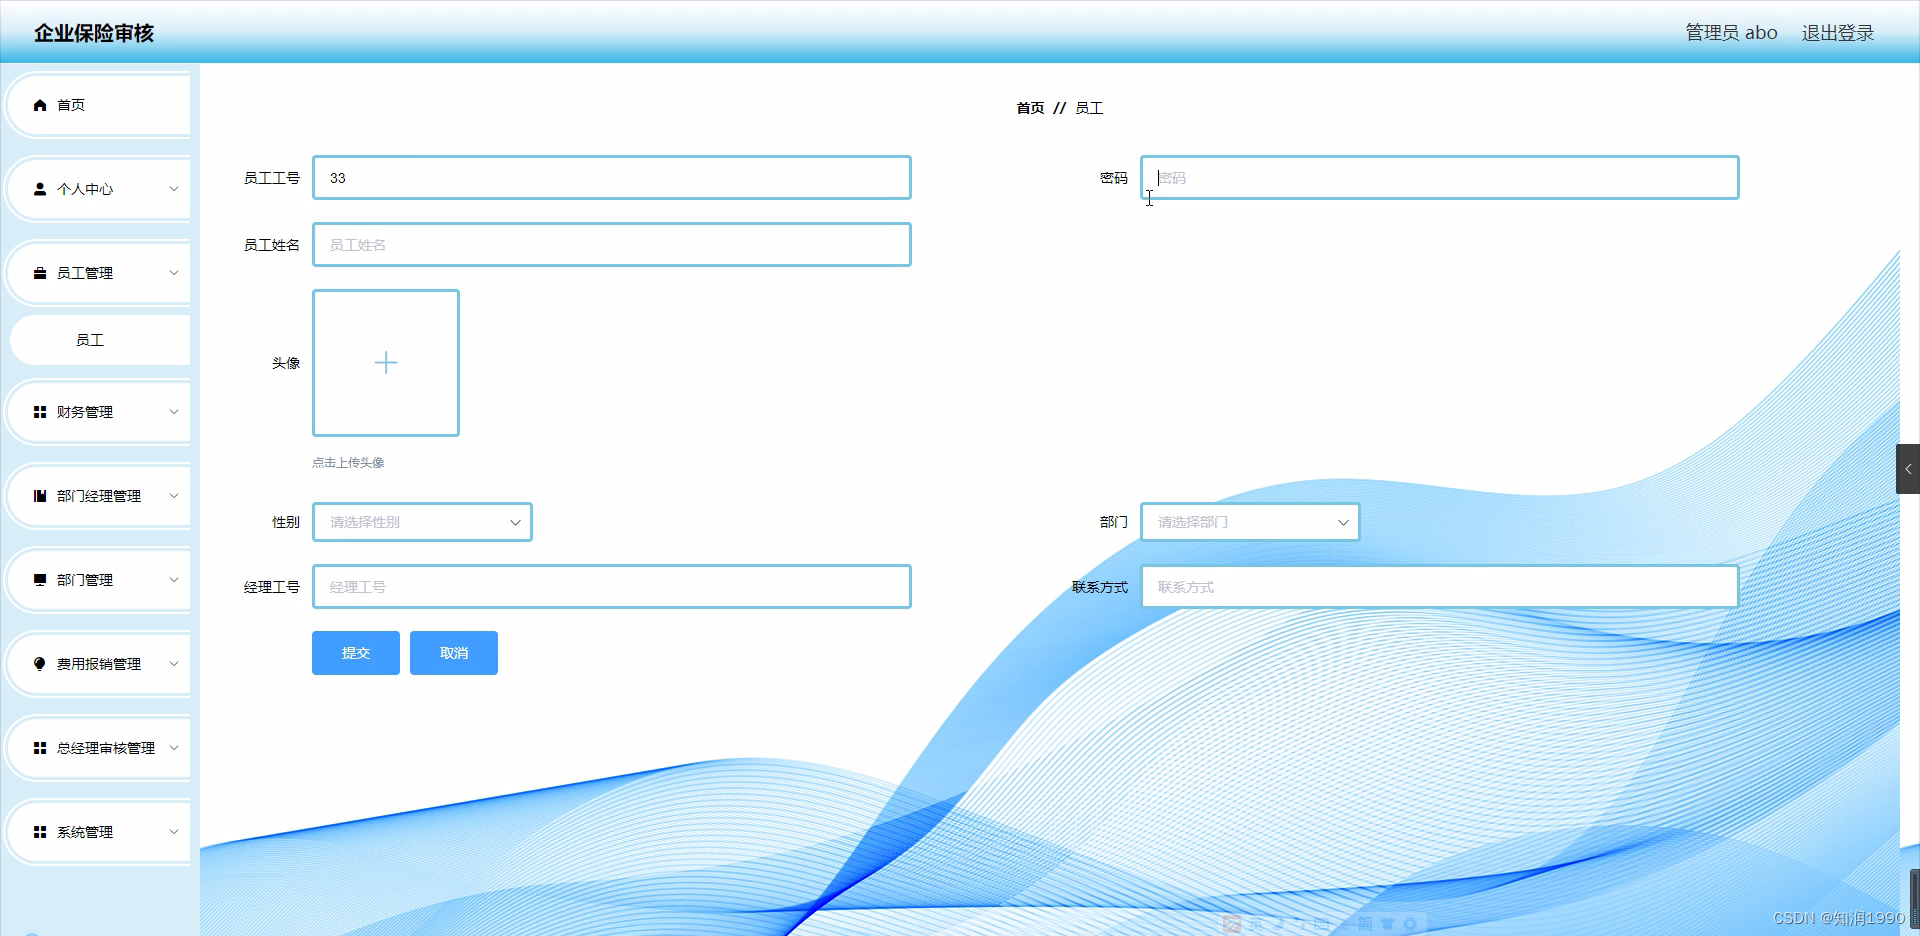The width and height of the screenshot is (1920, 936).
Task: Expand the 系统管理 chevron
Action: click(x=172, y=832)
